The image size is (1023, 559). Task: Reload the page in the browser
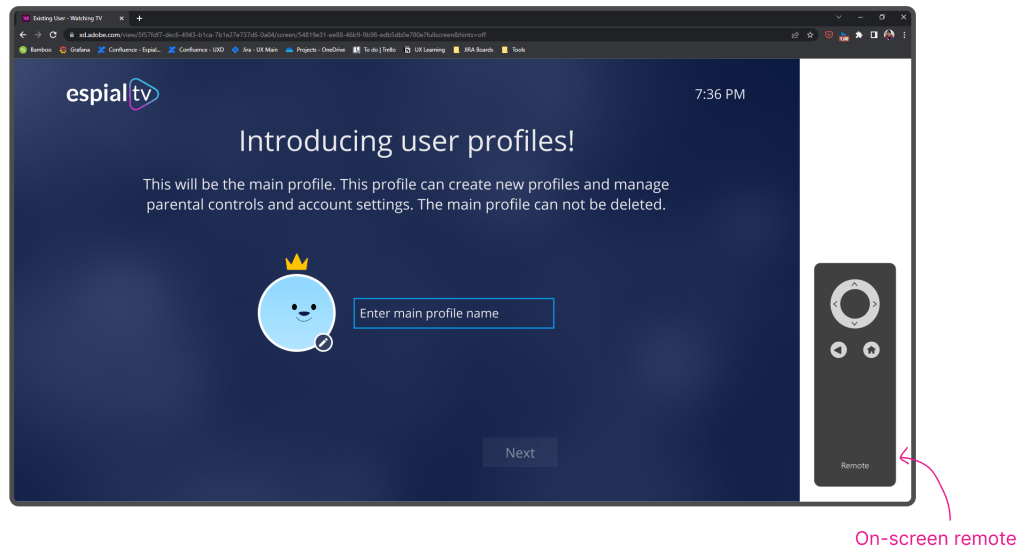click(53, 34)
